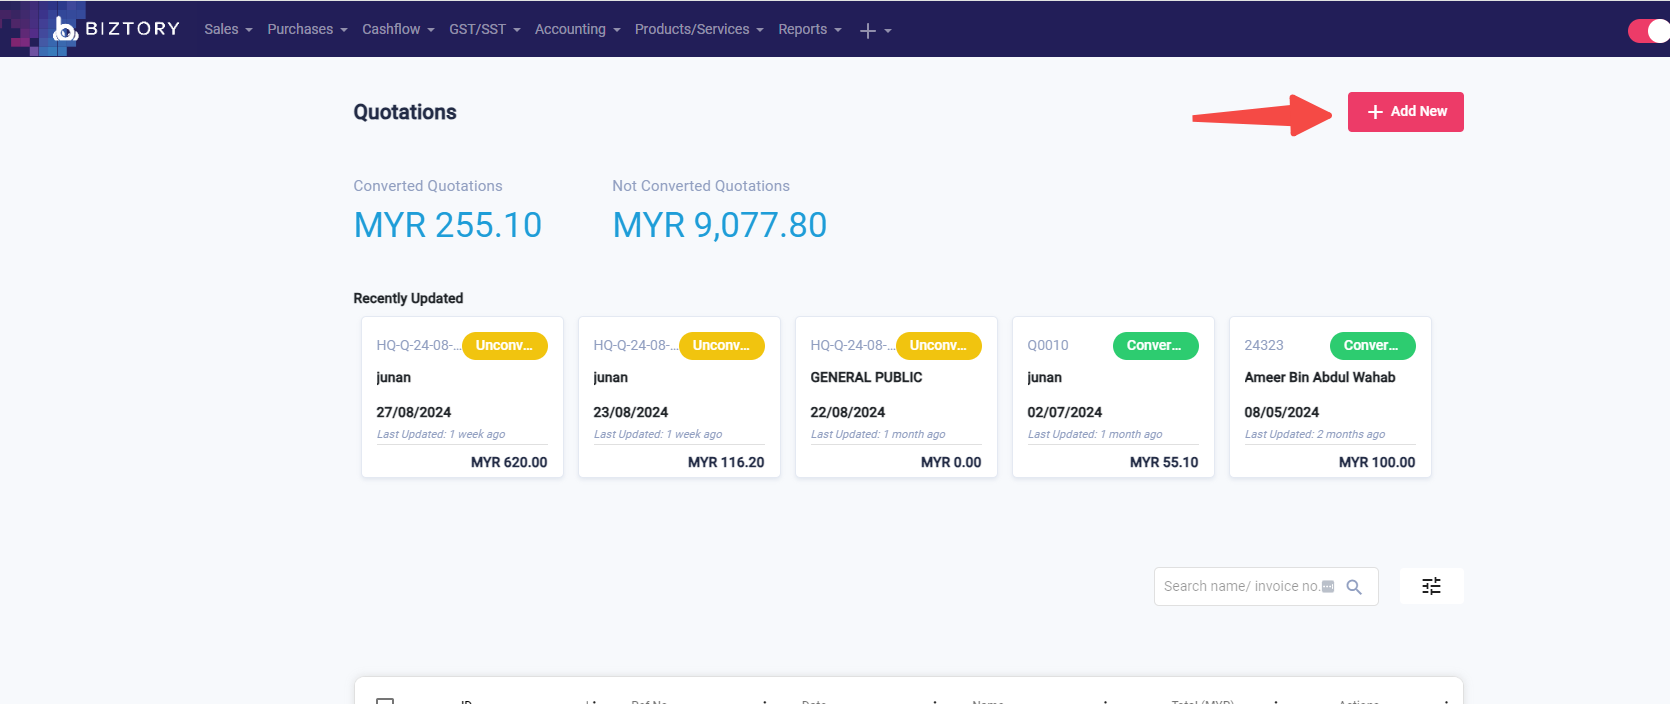Screen dimensions: 1670x704
Task: Open the filter sliders icon button
Action: 1431,586
